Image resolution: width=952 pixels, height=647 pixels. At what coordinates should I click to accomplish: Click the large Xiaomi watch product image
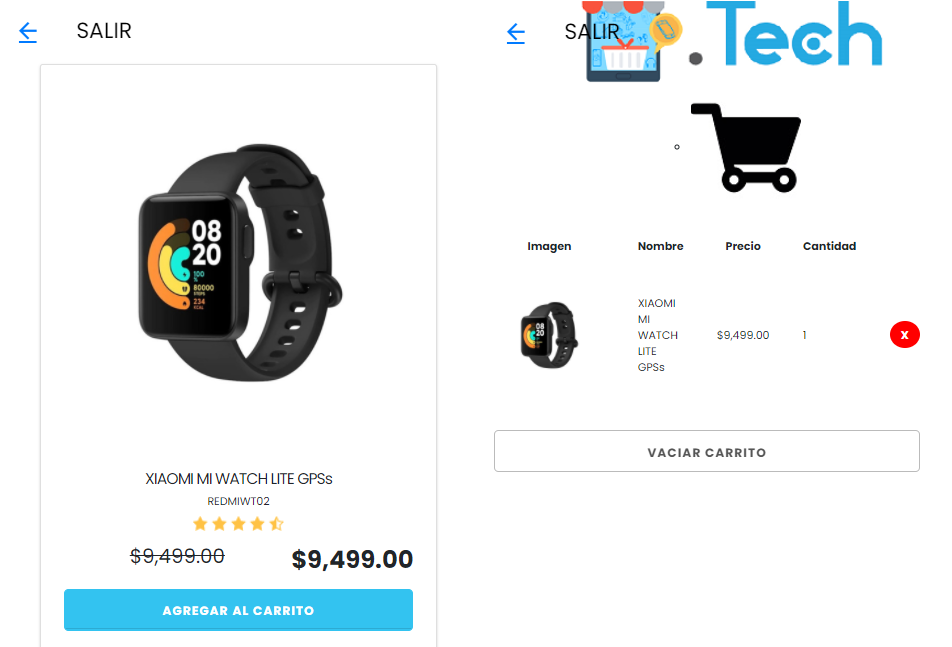pos(239,263)
